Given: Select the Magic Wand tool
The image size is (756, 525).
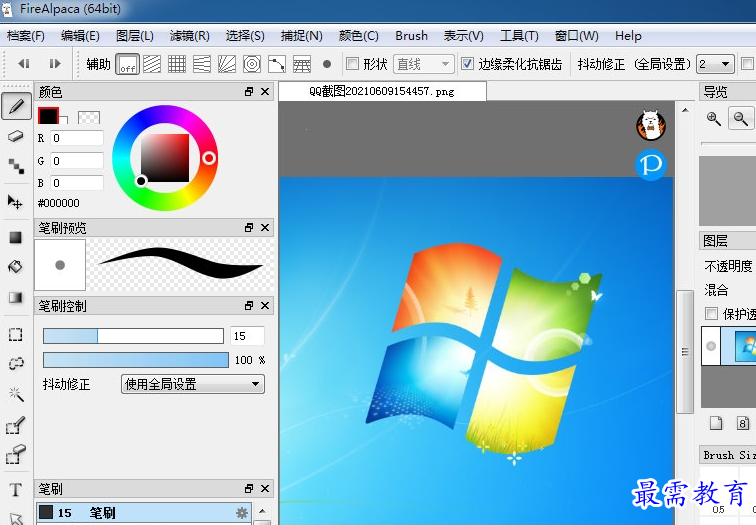Looking at the screenshot, I should [16, 394].
